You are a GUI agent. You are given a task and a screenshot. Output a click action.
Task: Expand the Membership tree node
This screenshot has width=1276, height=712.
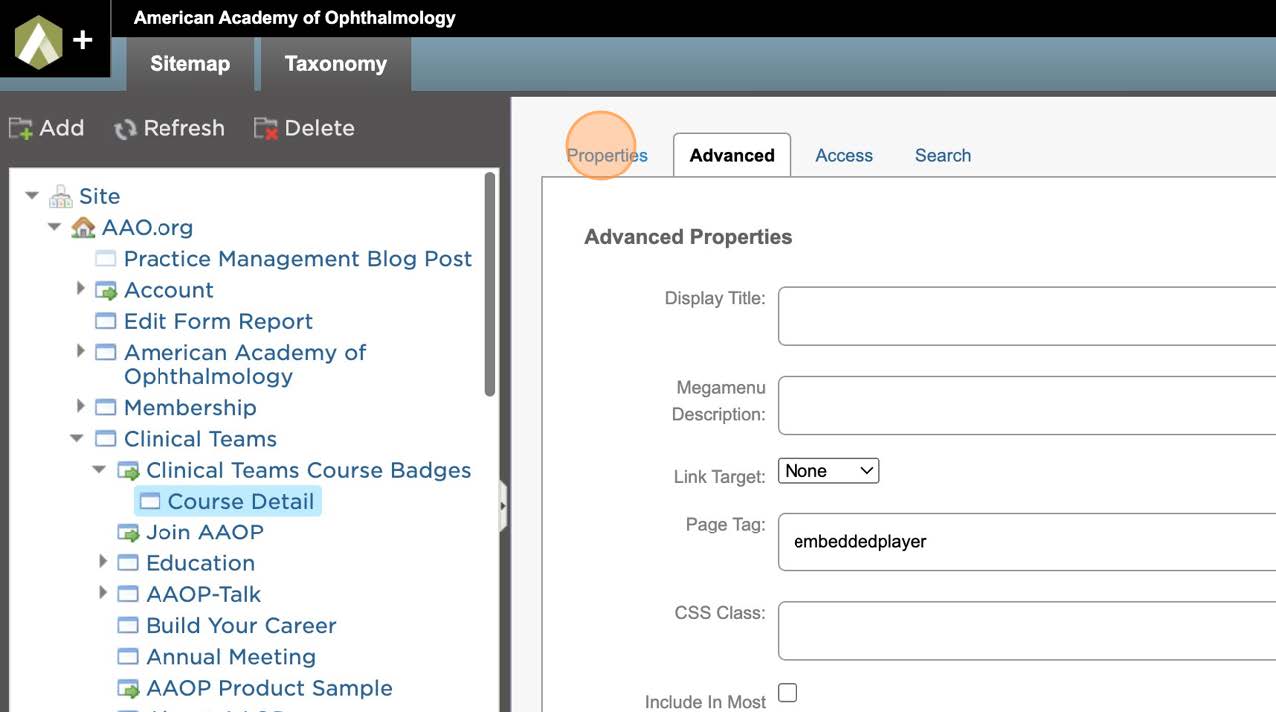pos(81,406)
